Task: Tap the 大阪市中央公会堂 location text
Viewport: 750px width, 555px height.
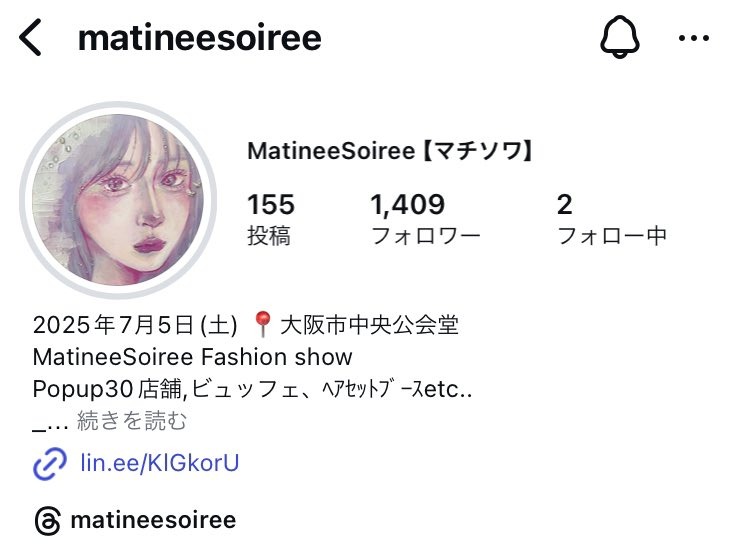Action: 369,325
